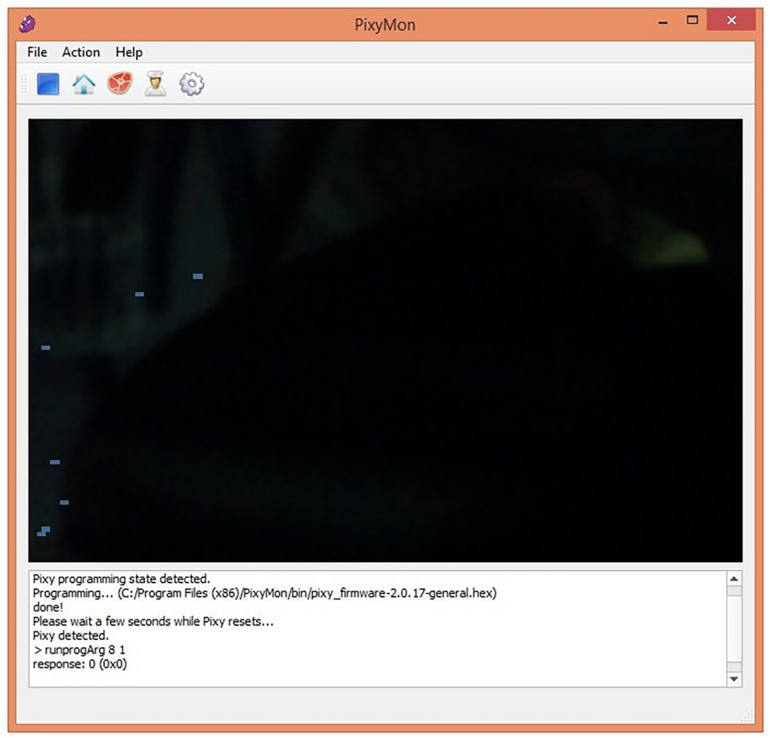Open the Help menu
Image resolution: width=770 pixels, height=738 pixels.
pyautogui.click(x=129, y=52)
